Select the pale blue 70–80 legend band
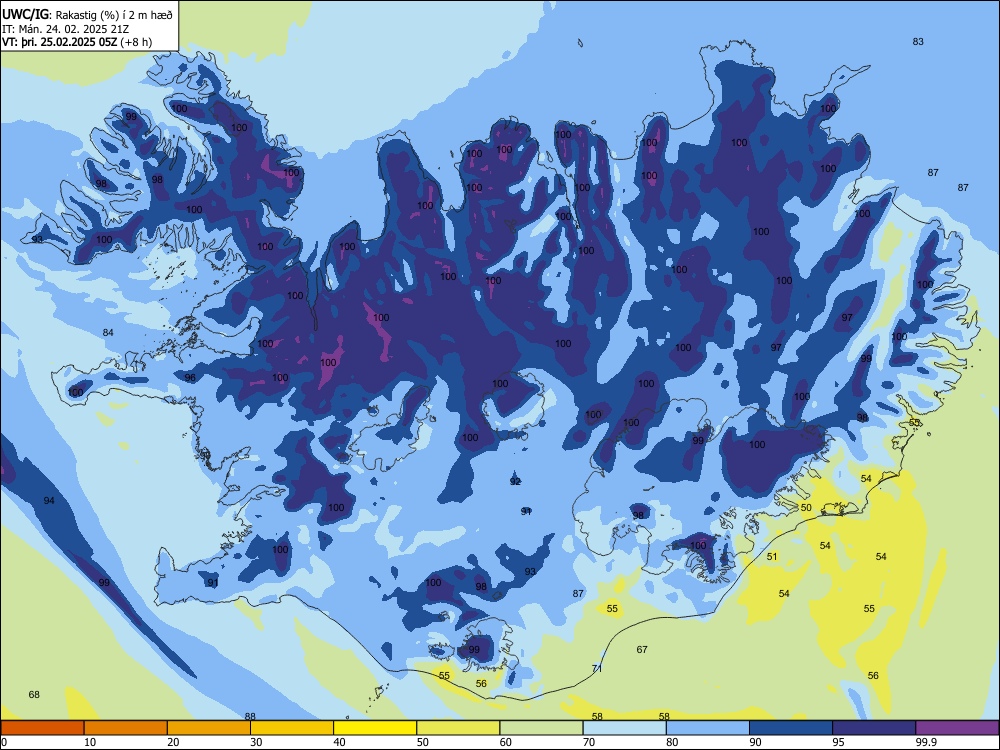This screenshot has height=750, width=1000. (x=624, y=728)
